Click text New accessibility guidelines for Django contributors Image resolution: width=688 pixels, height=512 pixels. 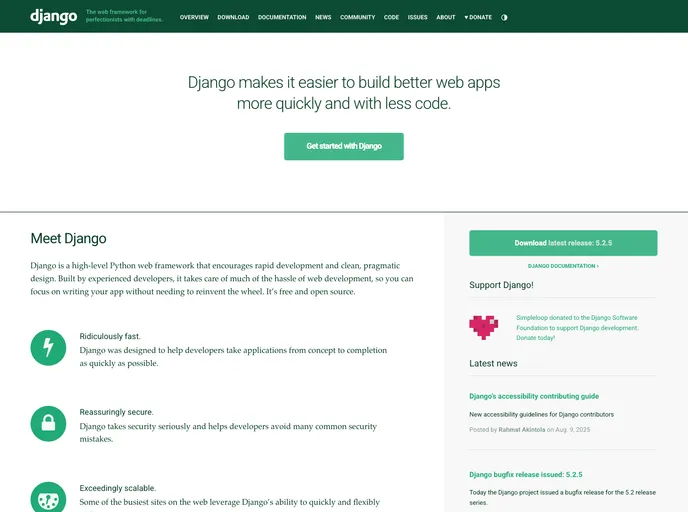[541, 415]
